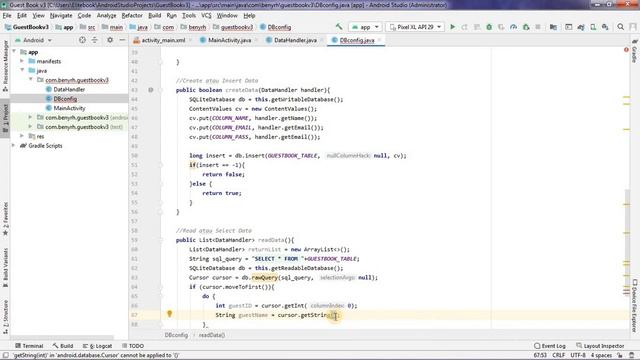Open the Structure side tool window
Screen dimensions: 640x360
(5, 317)
